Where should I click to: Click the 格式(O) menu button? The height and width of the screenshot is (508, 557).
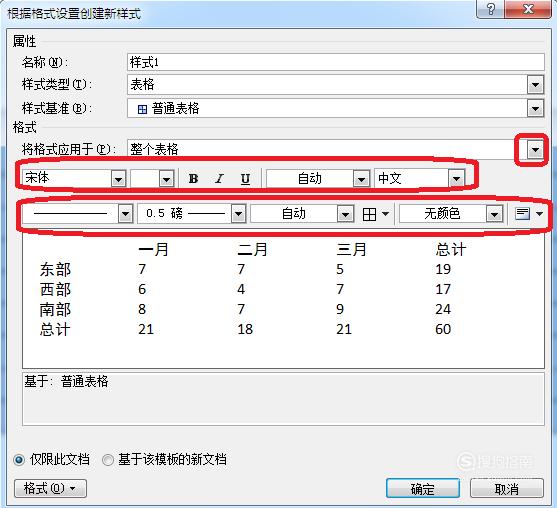coord(50,489)
